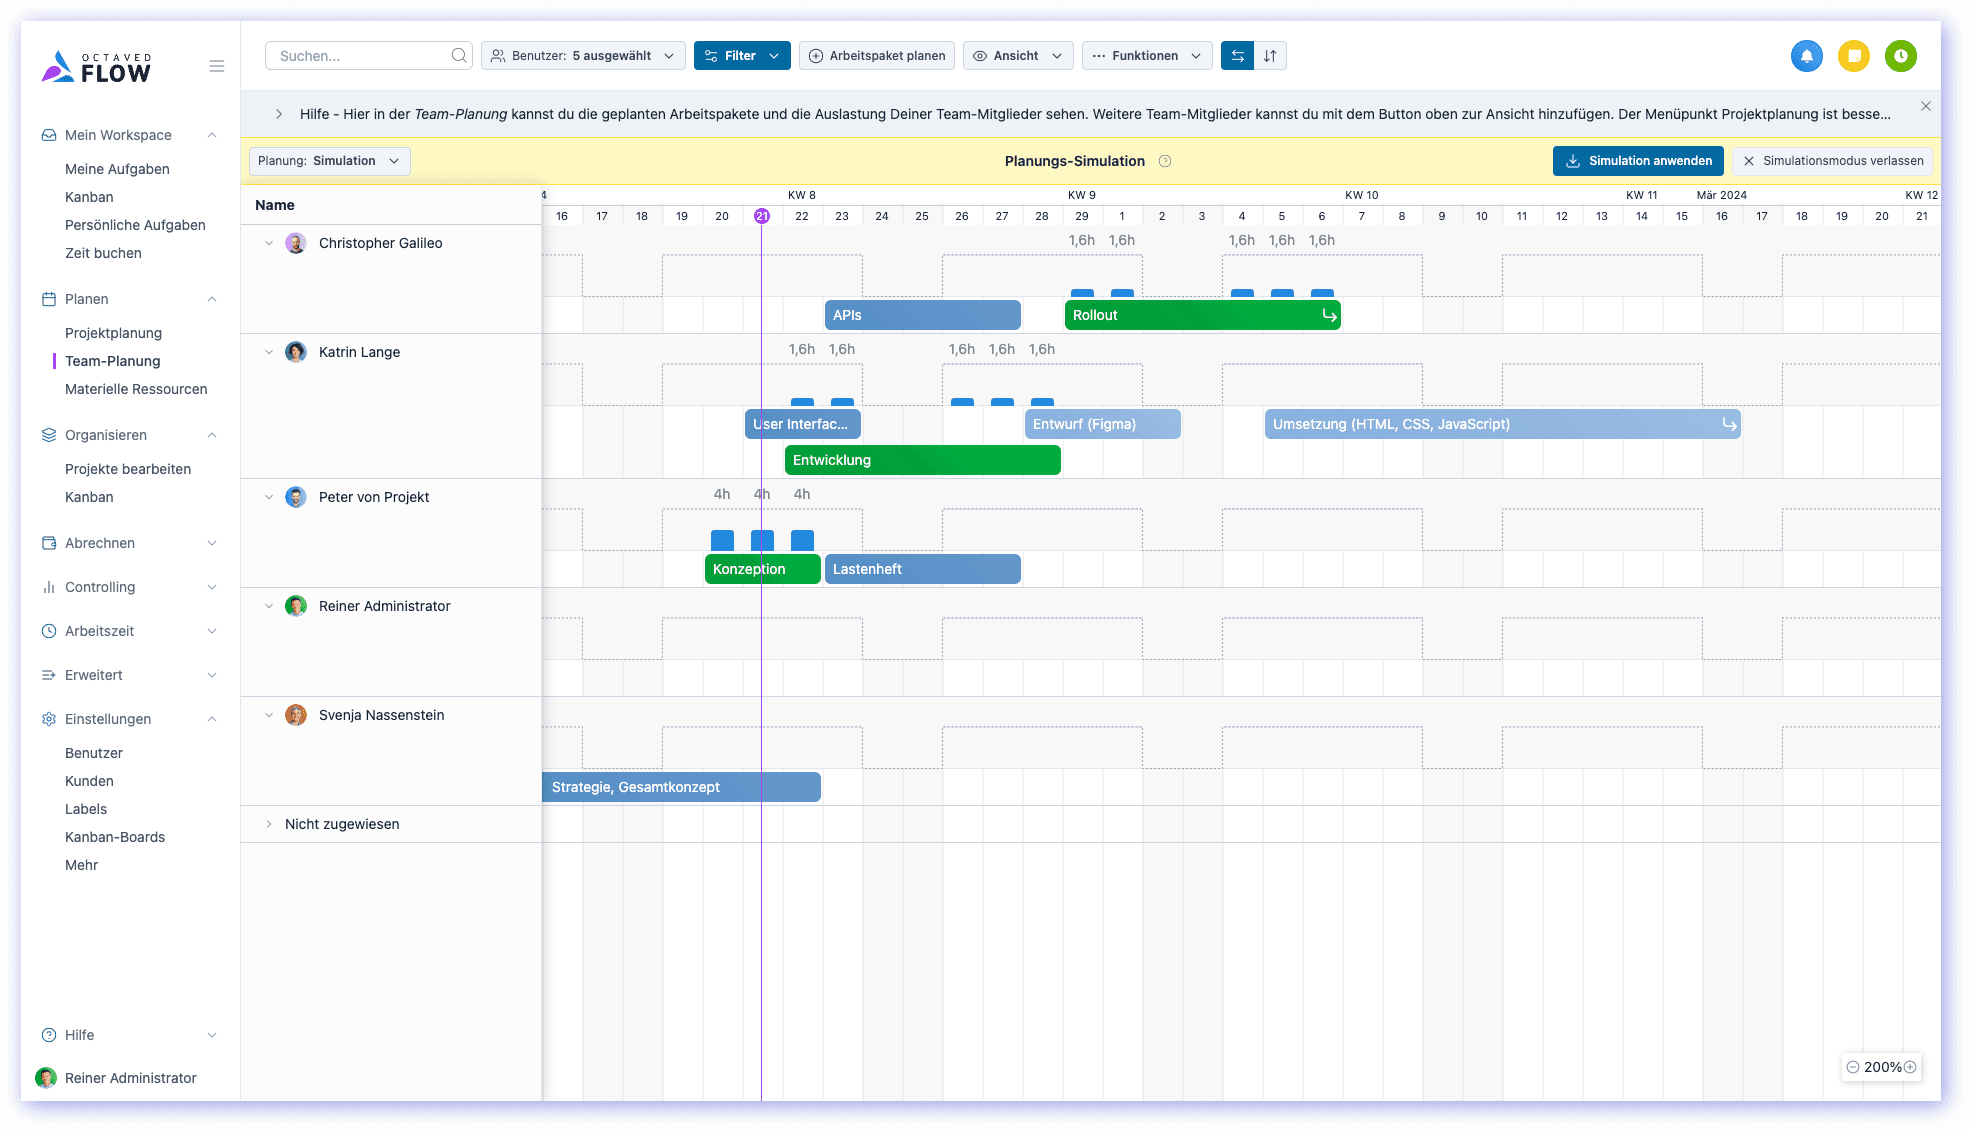The width and height of the screenshot is (1970, 1130).
Task: Click the blue notification bell icon
Action: (1806, 56)
